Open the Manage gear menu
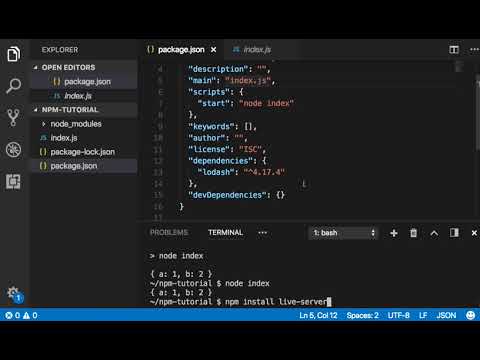The image size is (480, 360). pos(14,294)
